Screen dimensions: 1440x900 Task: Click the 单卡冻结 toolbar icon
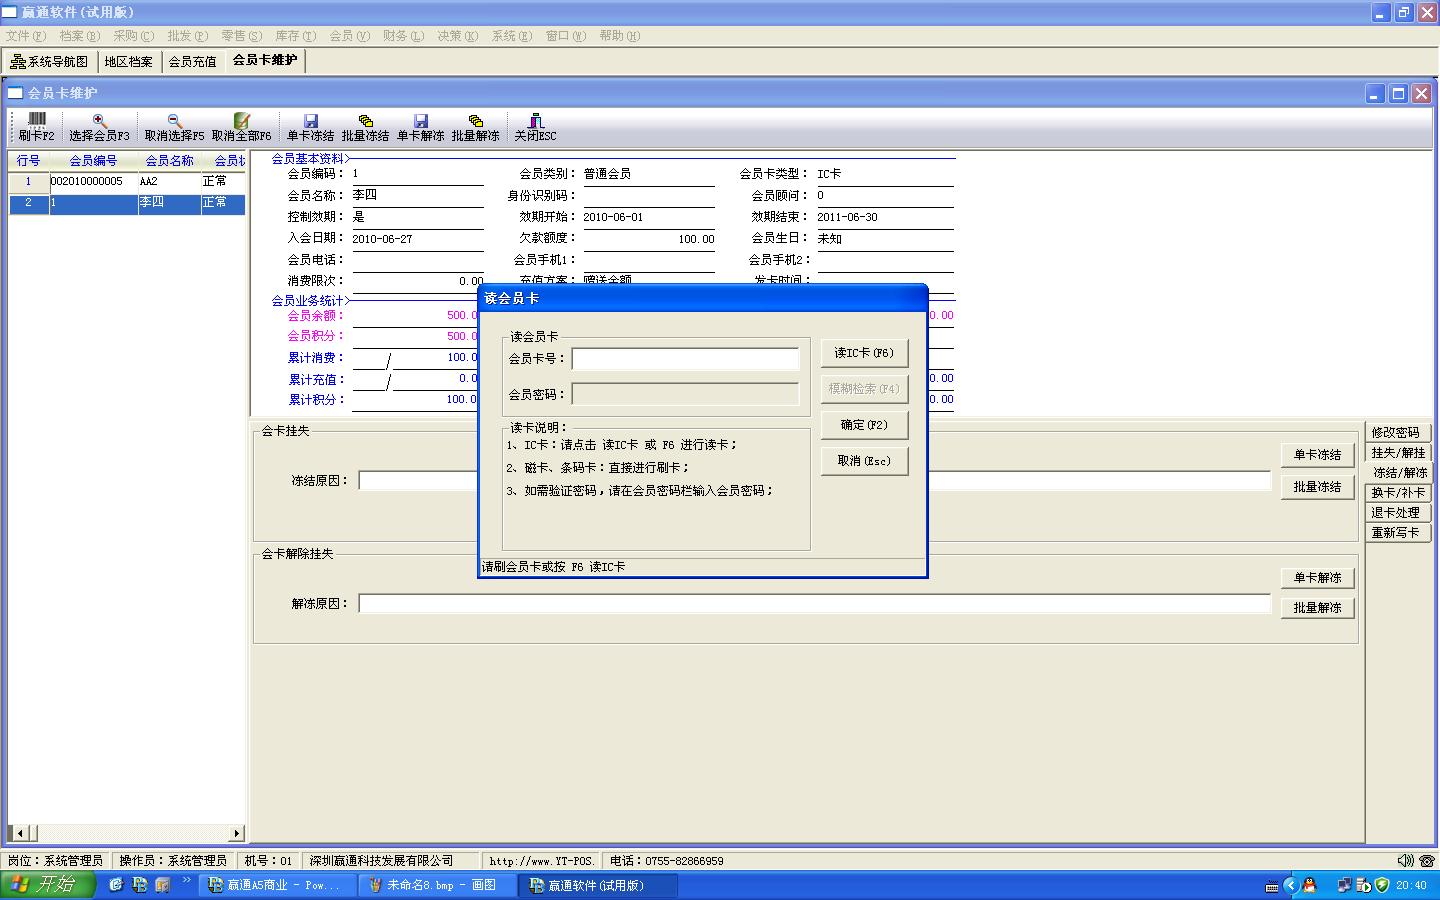[310, 121]
